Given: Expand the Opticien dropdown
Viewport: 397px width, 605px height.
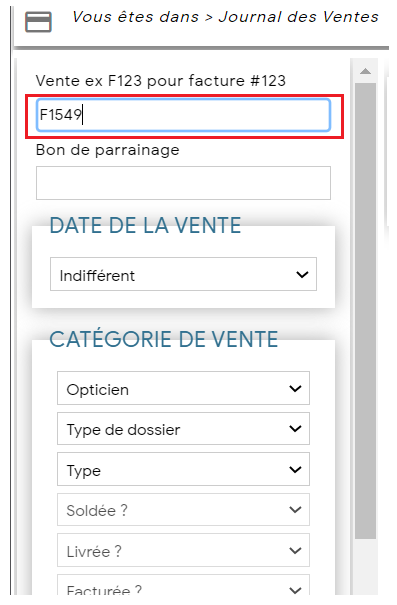Looking at the screenshot, I should (183, 388).
